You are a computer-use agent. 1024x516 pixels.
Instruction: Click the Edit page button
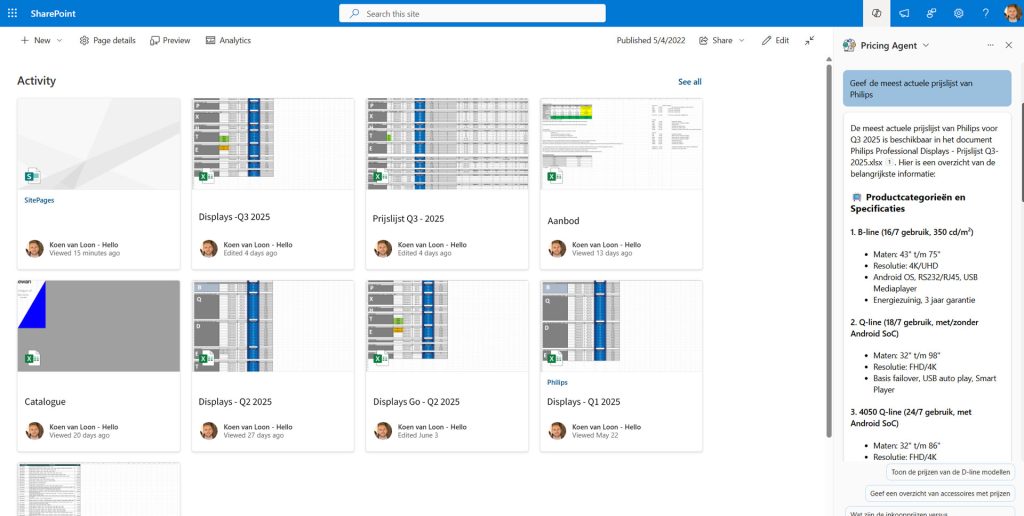[775, 40]
